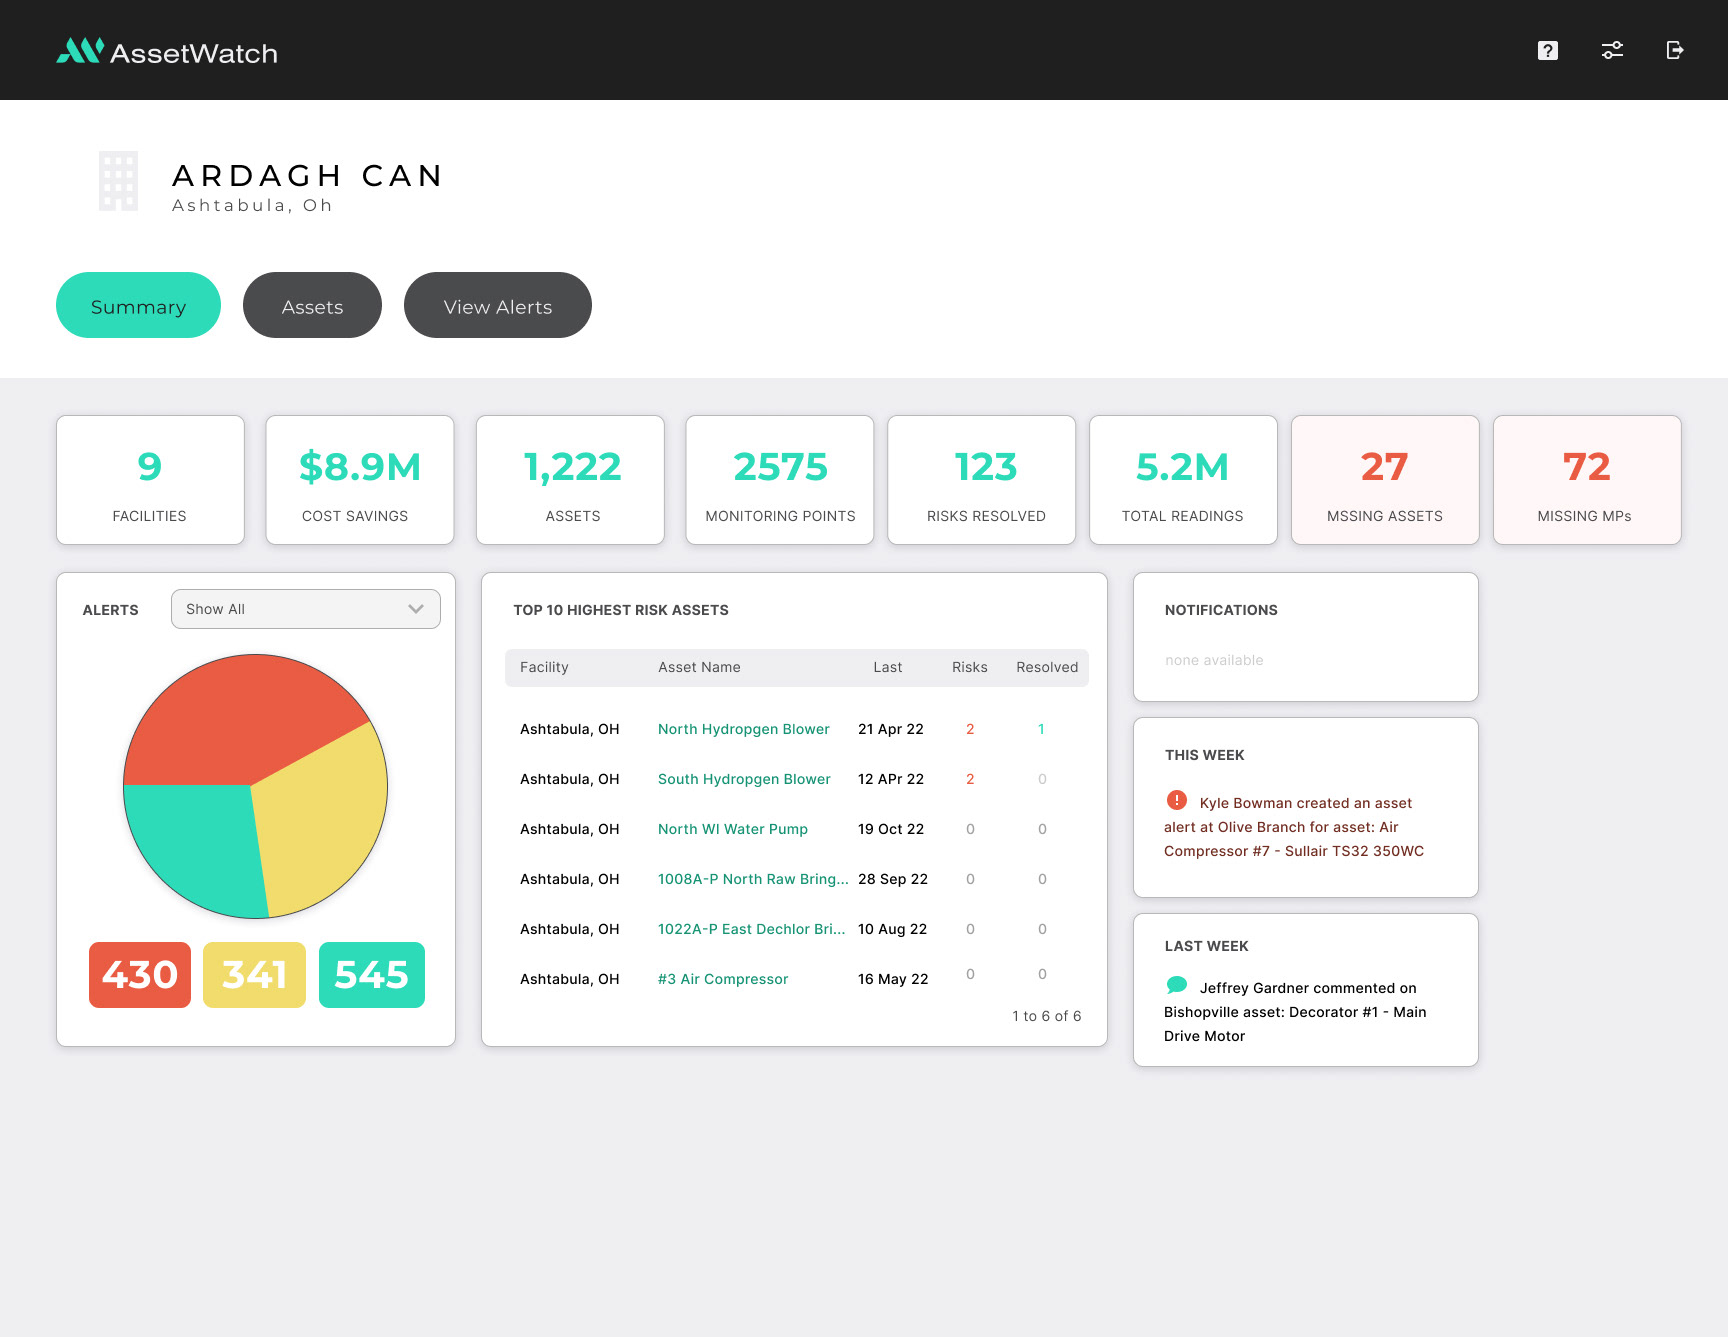Switch to the Summary tab
This screenshot has height=1337, width=1728.
(x=138, y=305)
